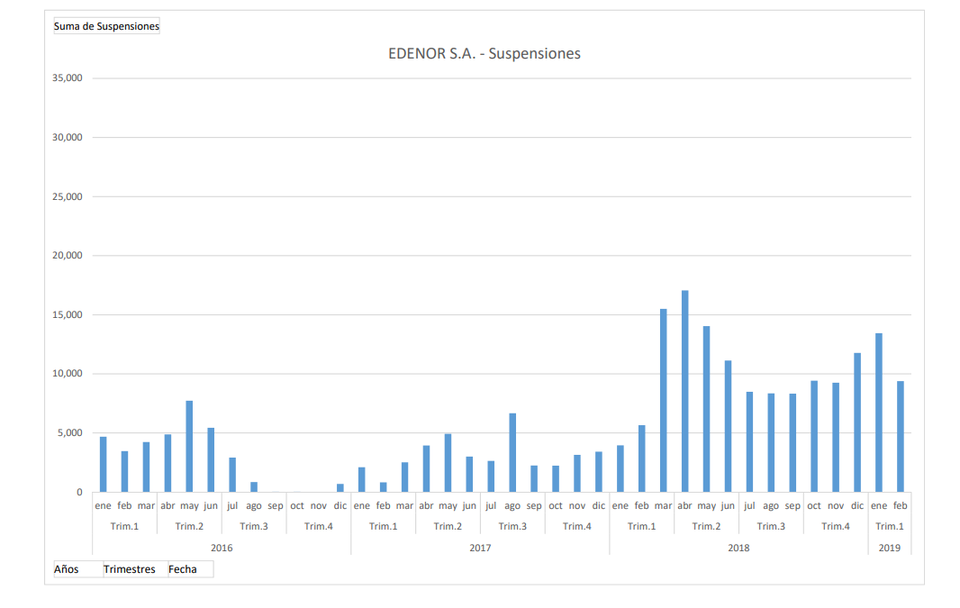Click Trim.2 label under 2018
Viewport: 960px width, 608px height.
tap(707, 527)
